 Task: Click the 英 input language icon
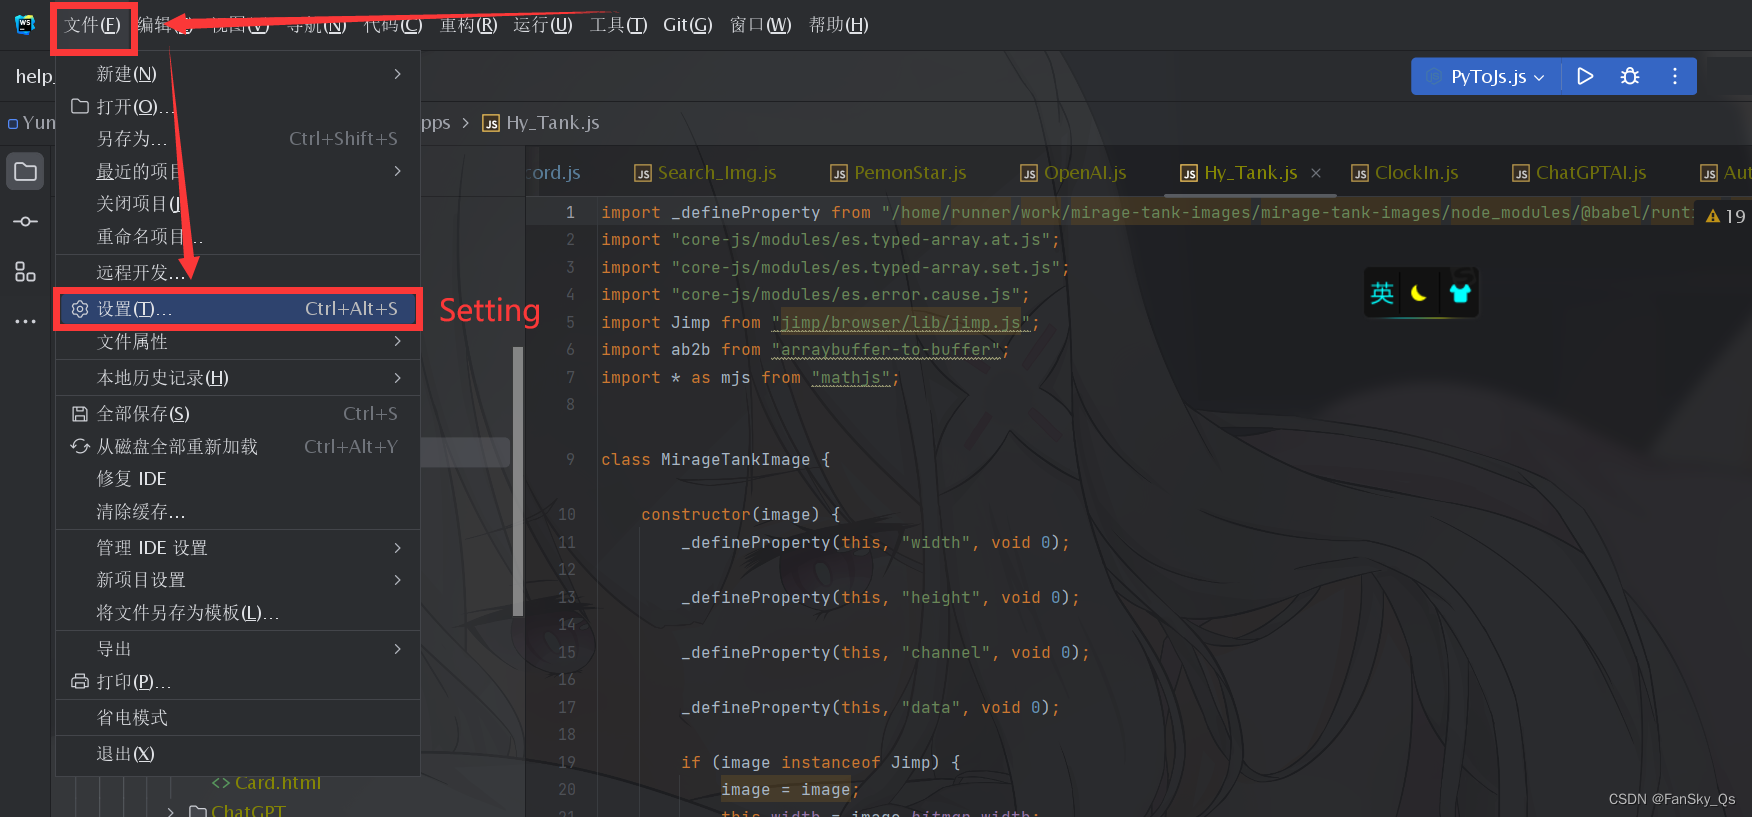1382,293
